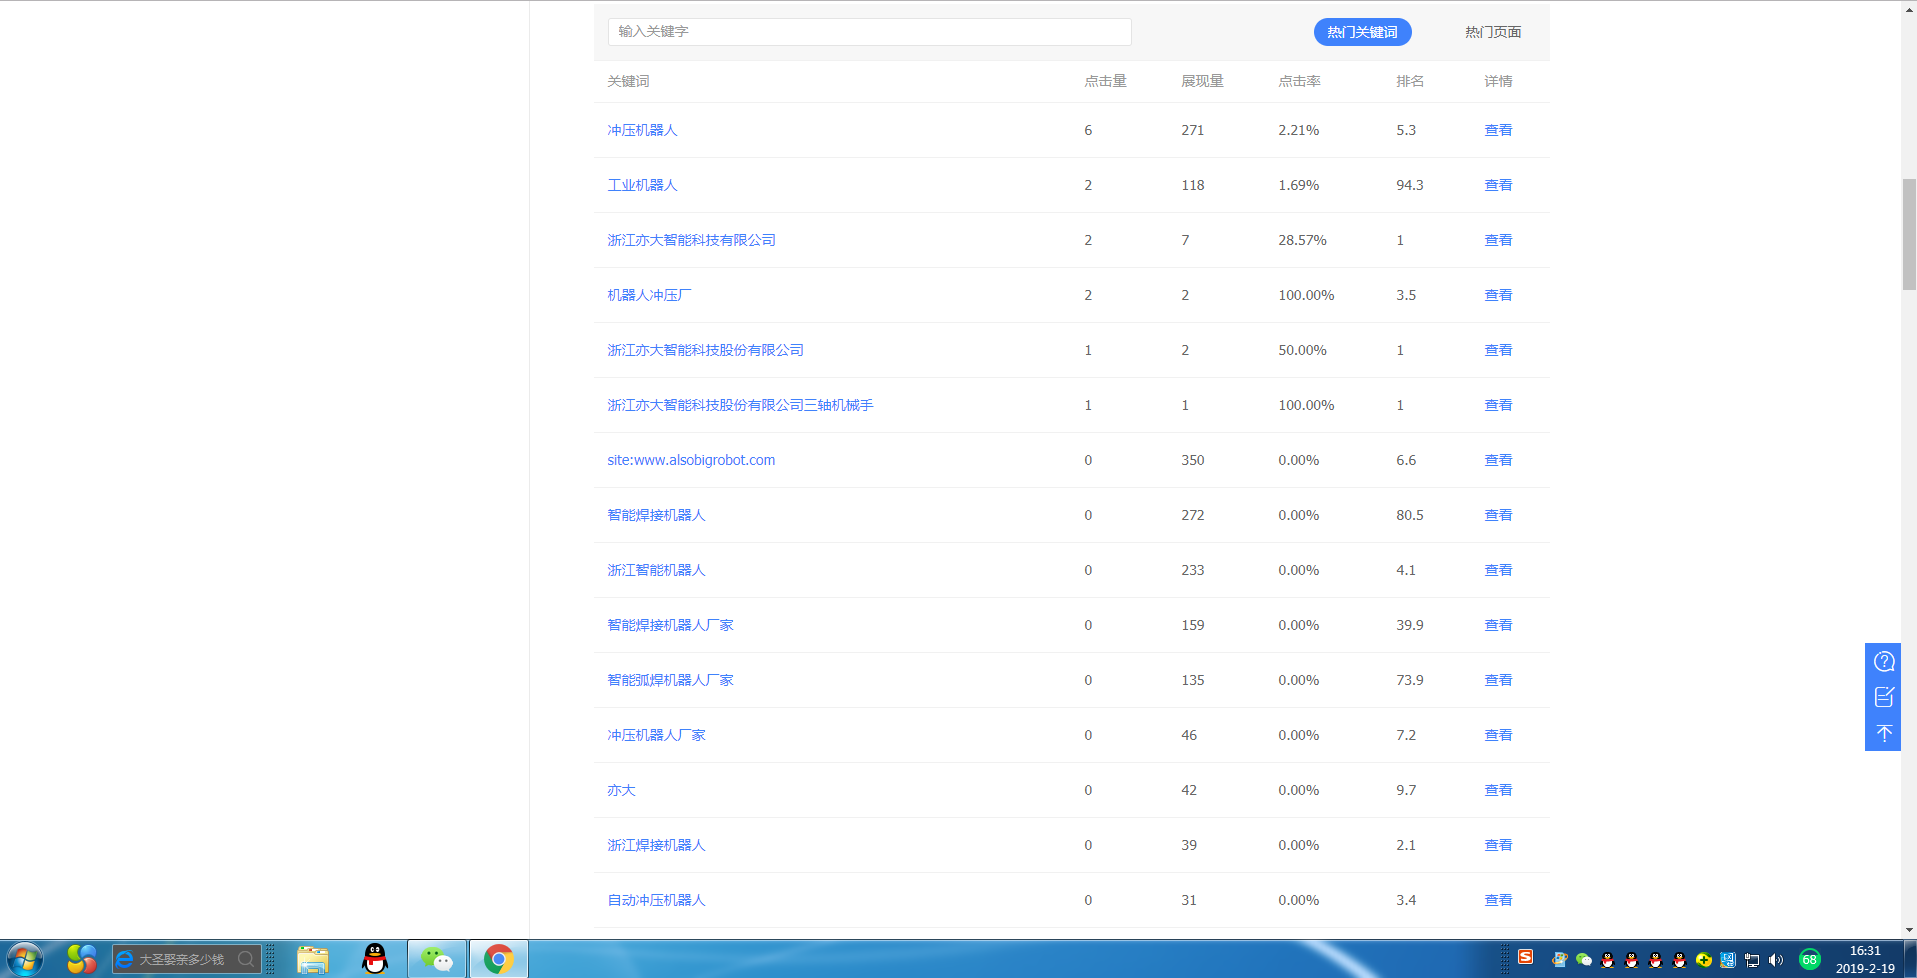This screenshot has width=1917, height=978.
Task: Open Google Chrome from the taskbar
Action: point(498,959)
